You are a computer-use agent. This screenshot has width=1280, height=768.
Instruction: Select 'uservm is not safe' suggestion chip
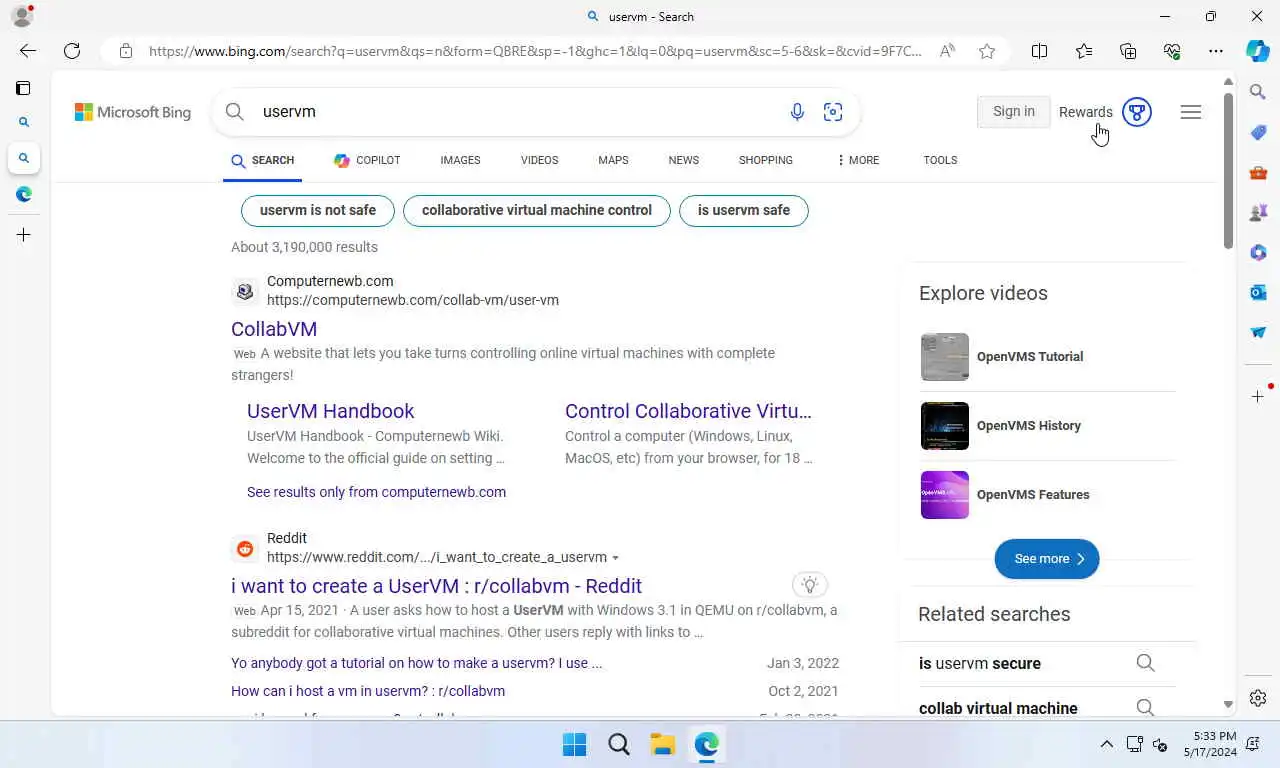coord(318,211)
